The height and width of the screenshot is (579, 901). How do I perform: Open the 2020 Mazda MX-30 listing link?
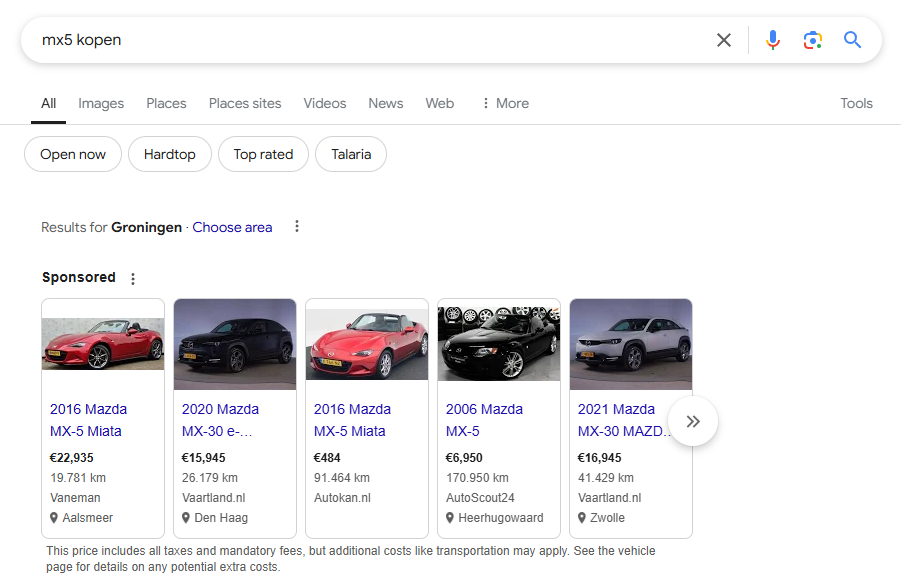(220, 420)
